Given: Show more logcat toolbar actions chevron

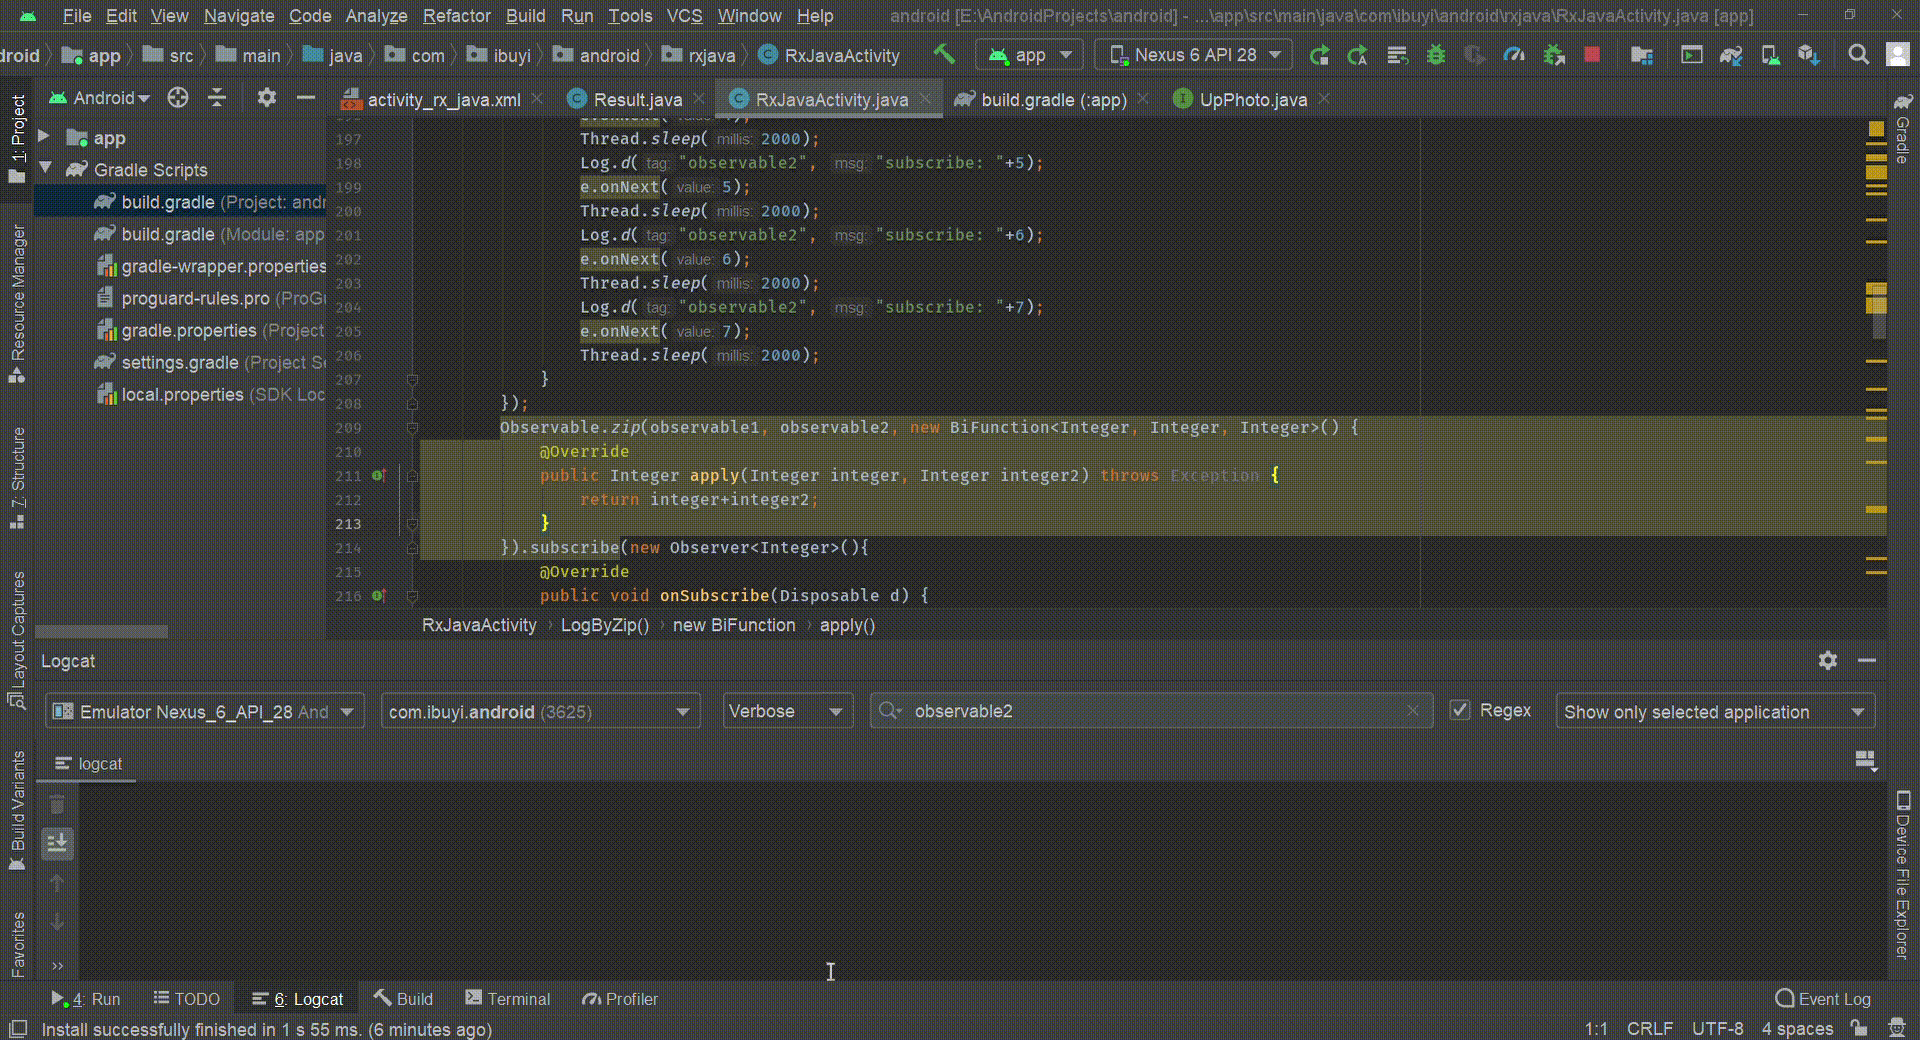Looking at the screenshot, I should tap(57, 966).
